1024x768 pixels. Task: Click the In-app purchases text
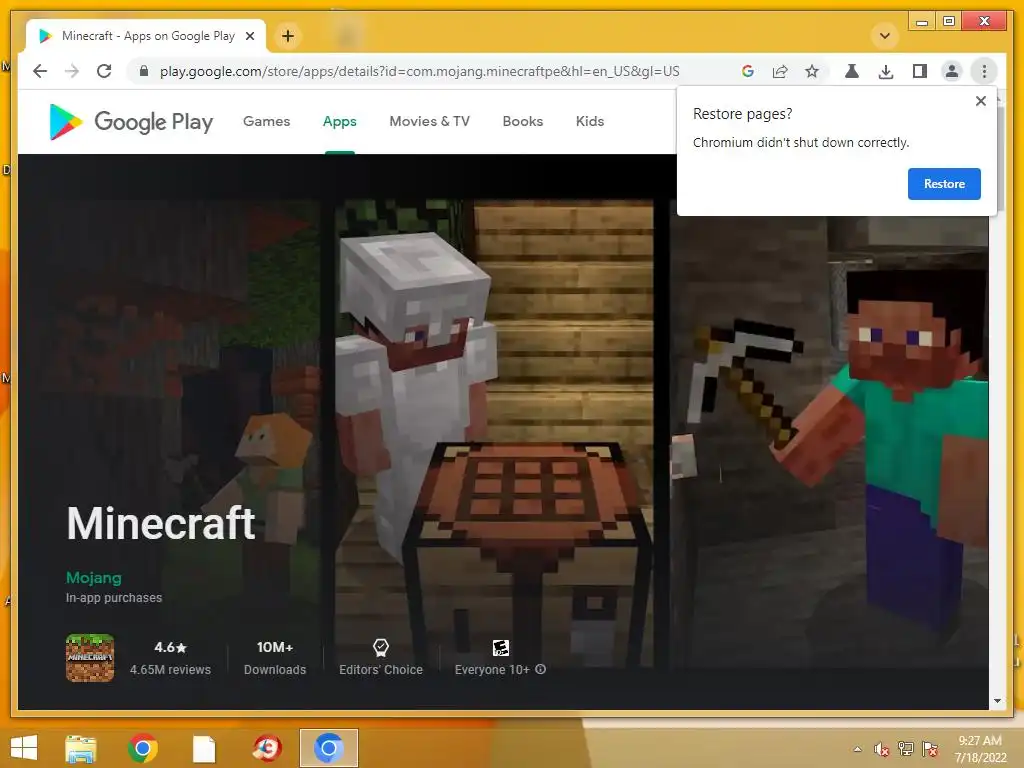[x=114, y=598]
